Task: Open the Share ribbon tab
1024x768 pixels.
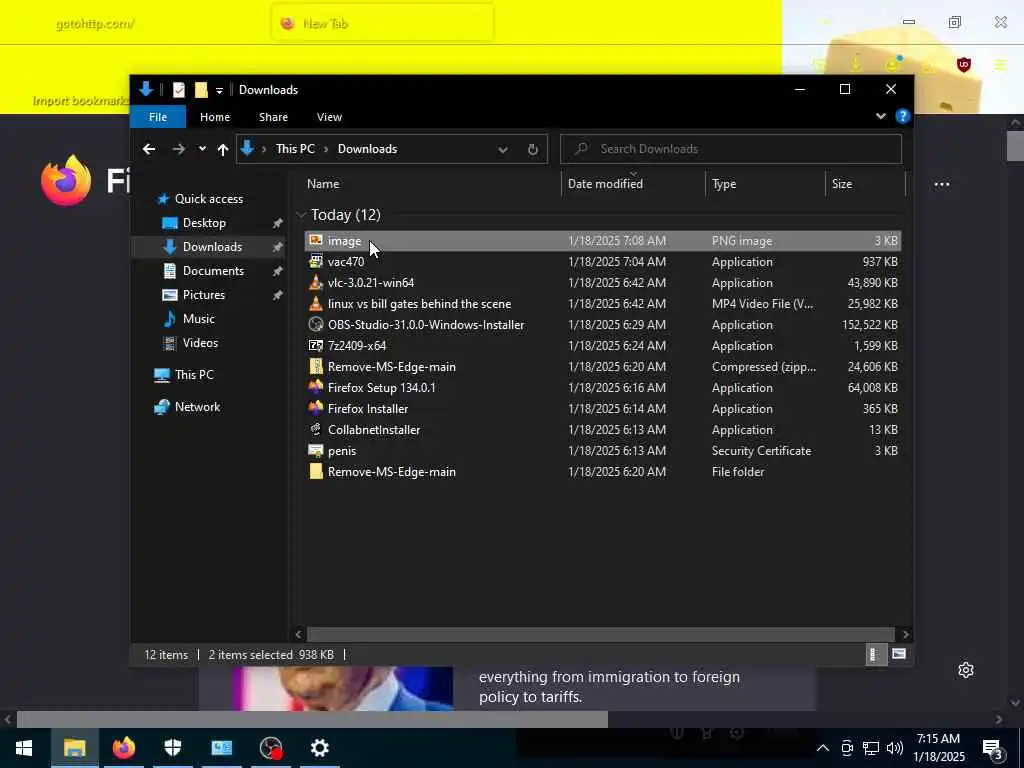Action: tap(273, 117)
